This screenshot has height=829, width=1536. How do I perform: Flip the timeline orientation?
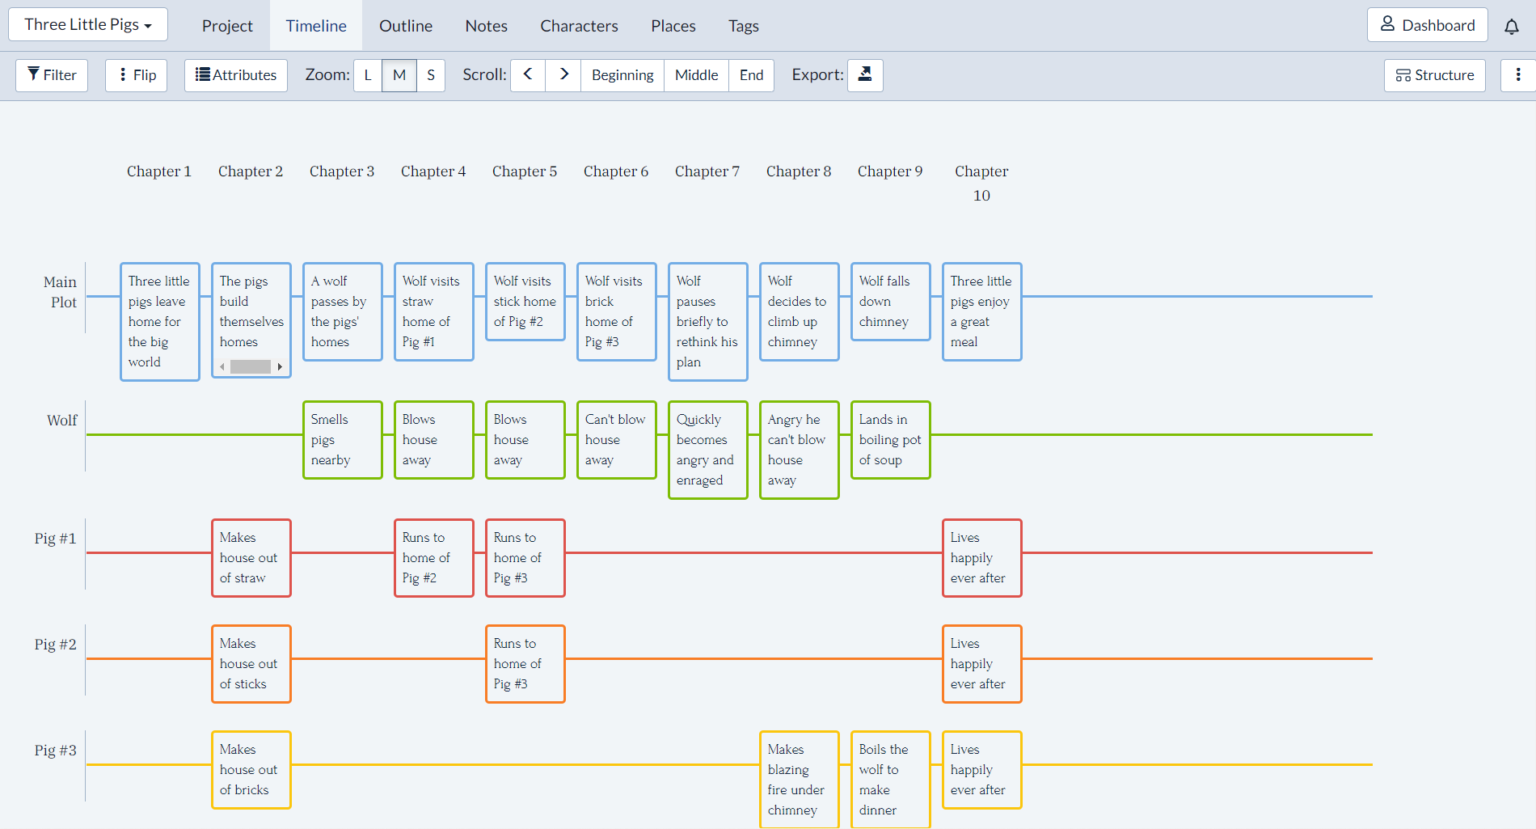137,75
